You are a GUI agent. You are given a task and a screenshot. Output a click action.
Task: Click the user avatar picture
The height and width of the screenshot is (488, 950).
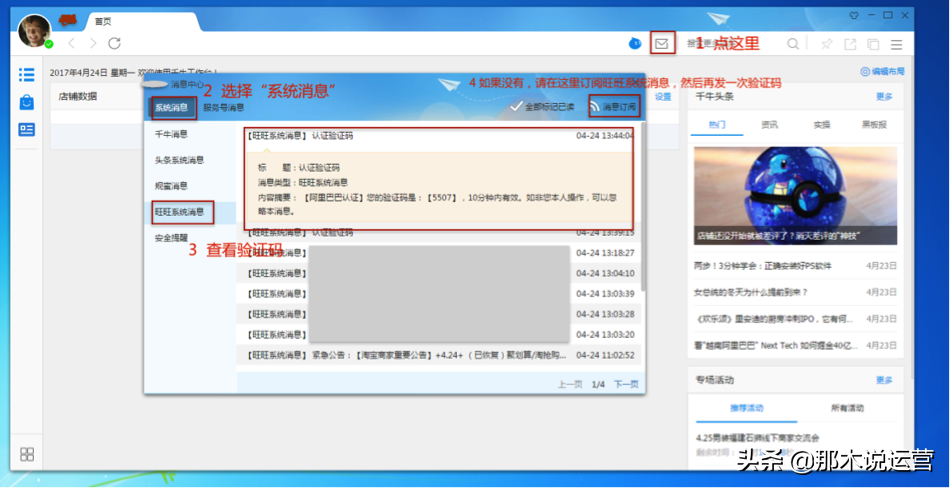34,30
